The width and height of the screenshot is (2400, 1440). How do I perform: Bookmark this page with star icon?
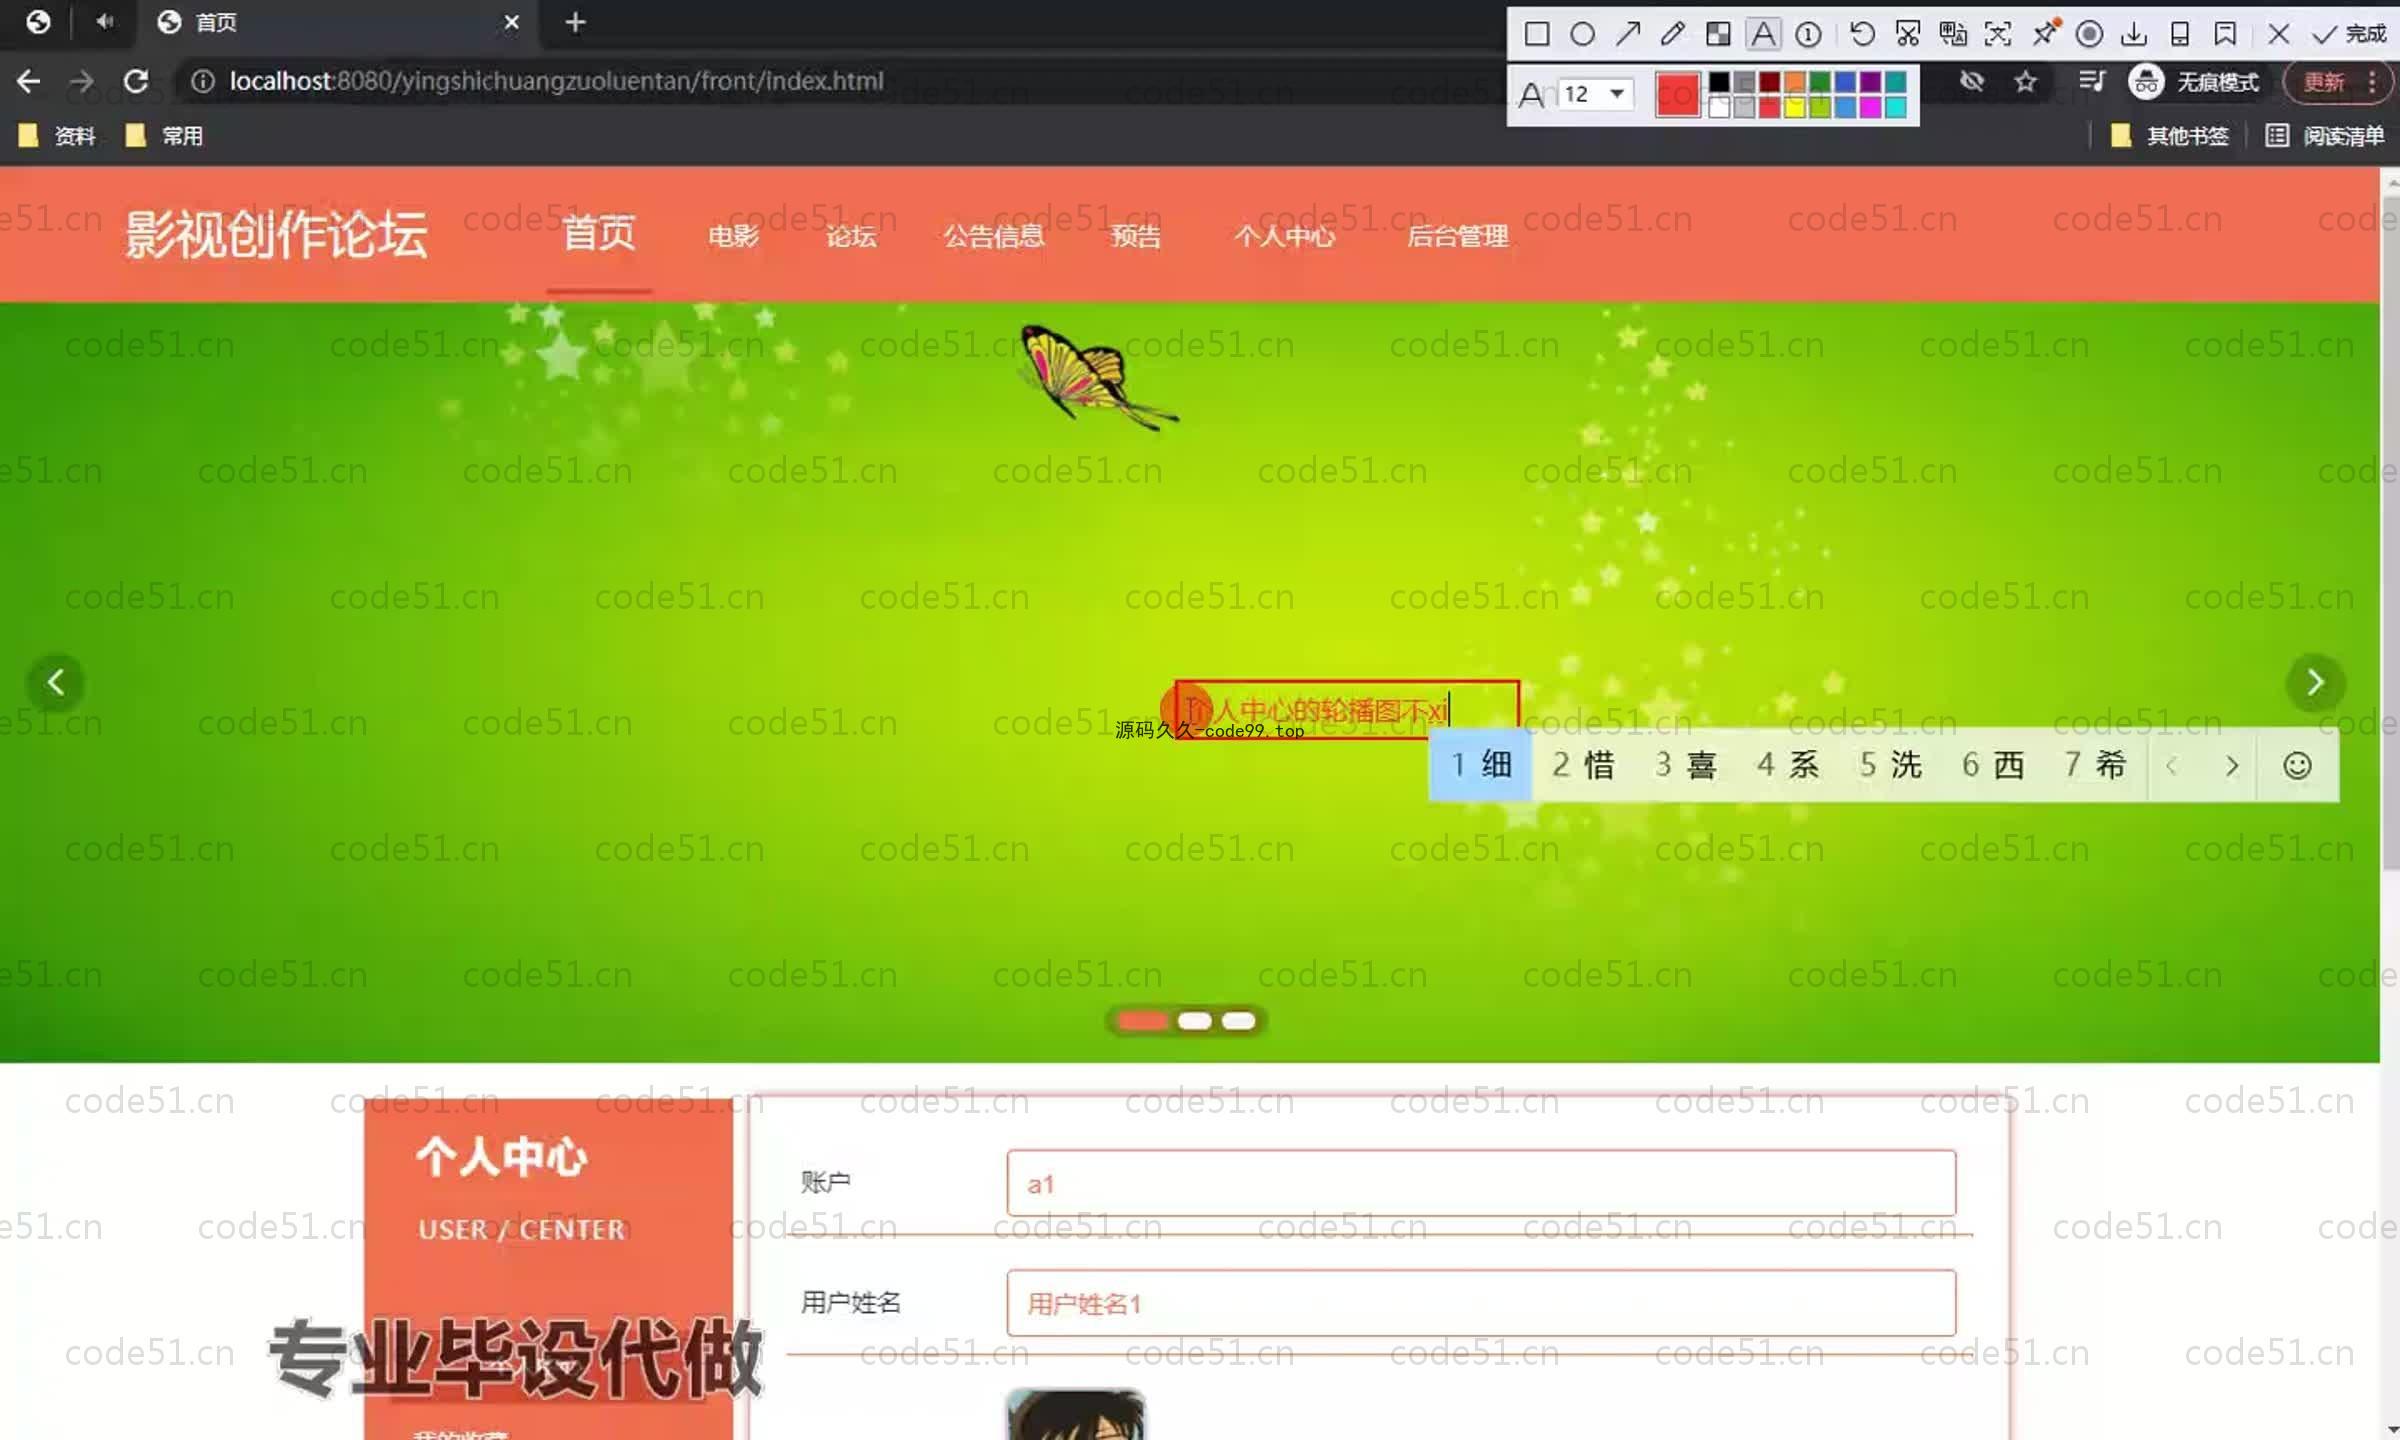2026,81
